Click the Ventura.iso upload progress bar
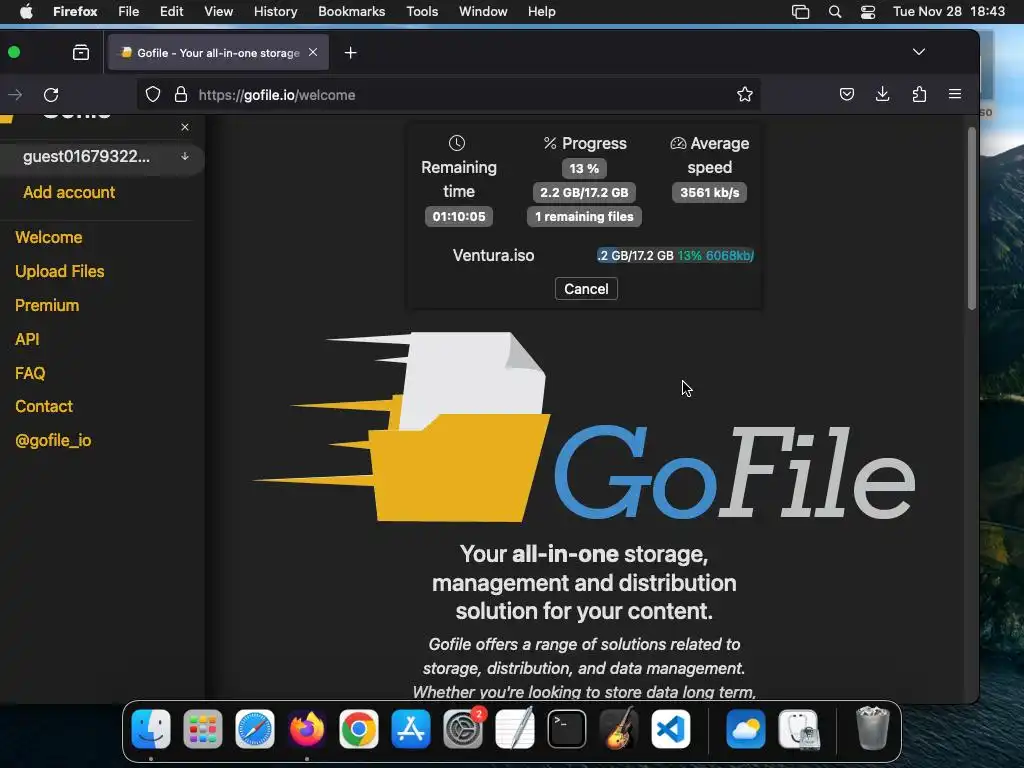Viewport: 1024px width, 768px height. [675, 255]
